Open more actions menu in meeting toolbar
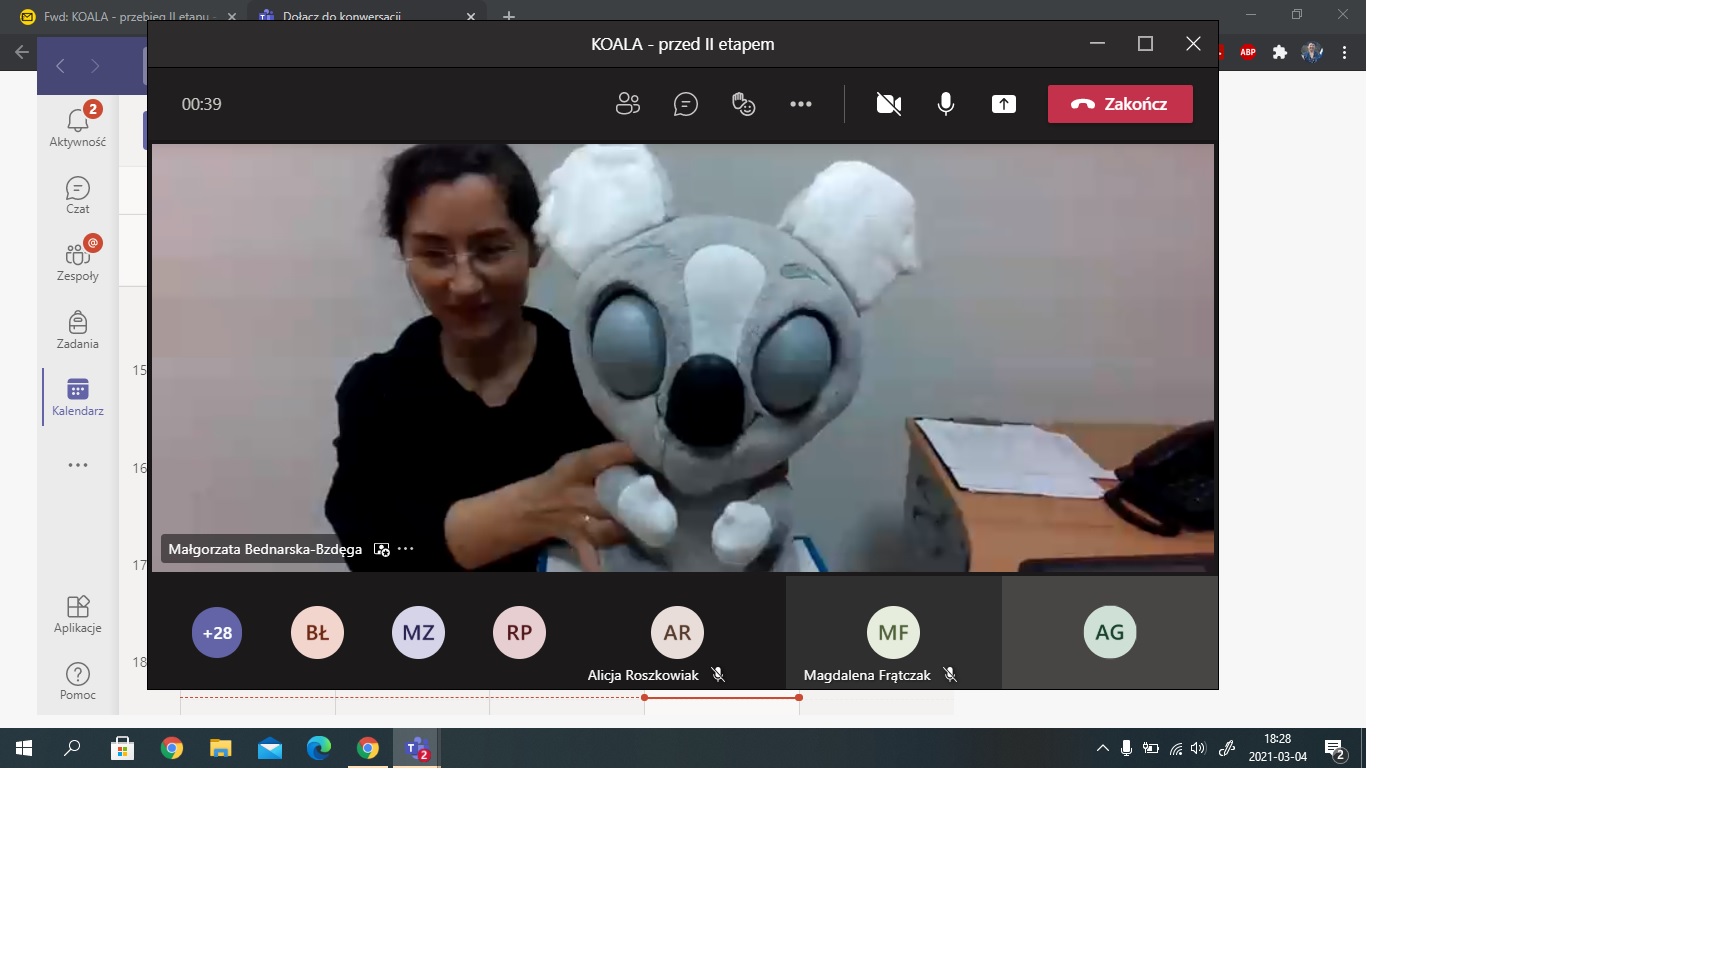 pos(801,104)
